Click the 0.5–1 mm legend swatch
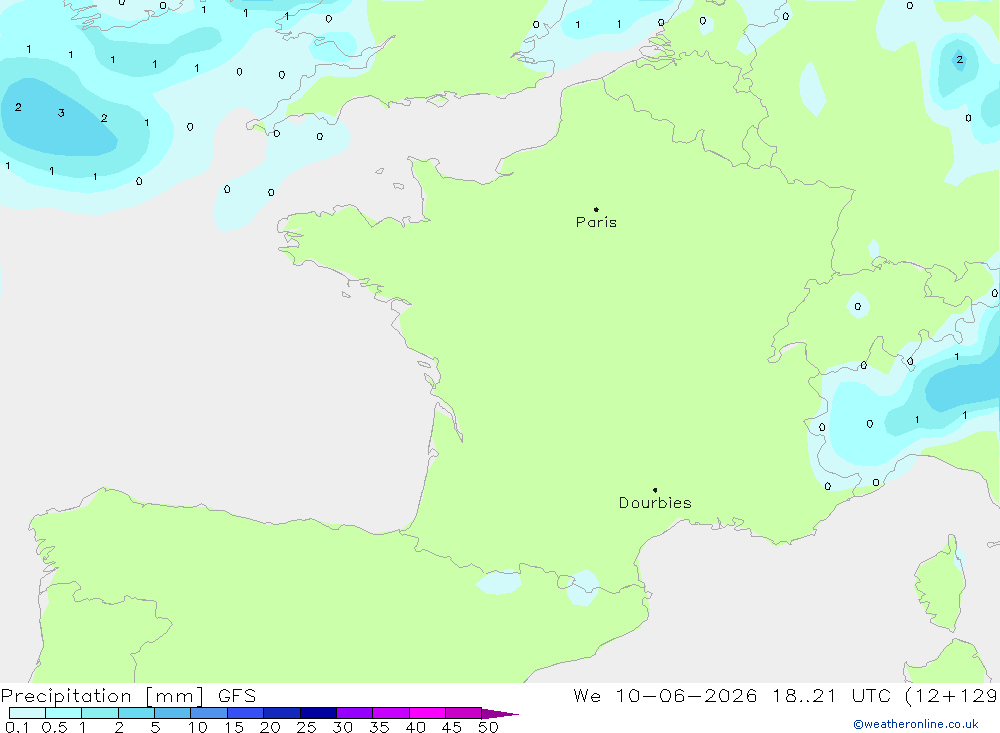1000x733 pixels. 64,713
